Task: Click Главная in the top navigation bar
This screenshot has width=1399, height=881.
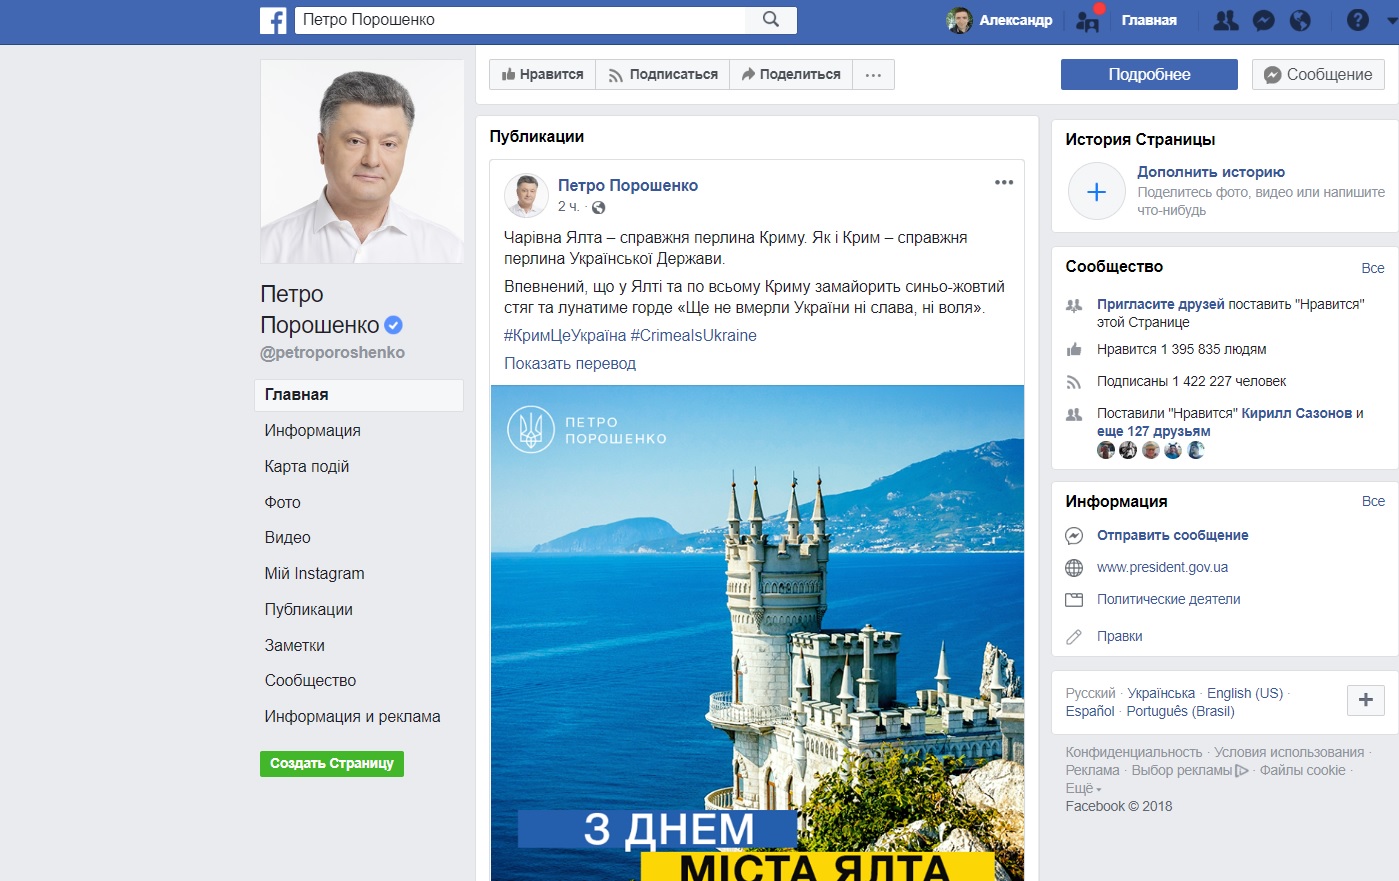Action: point(1149,20)
